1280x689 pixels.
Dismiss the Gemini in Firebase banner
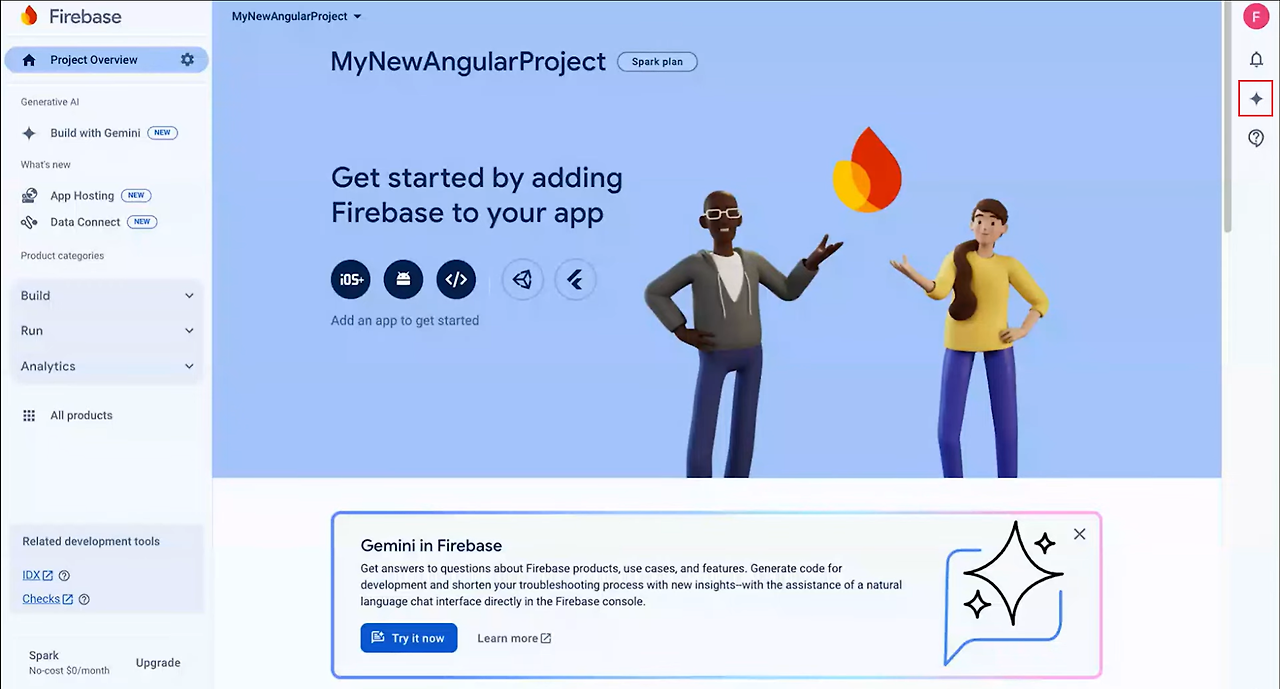(x=1079, y=534)
